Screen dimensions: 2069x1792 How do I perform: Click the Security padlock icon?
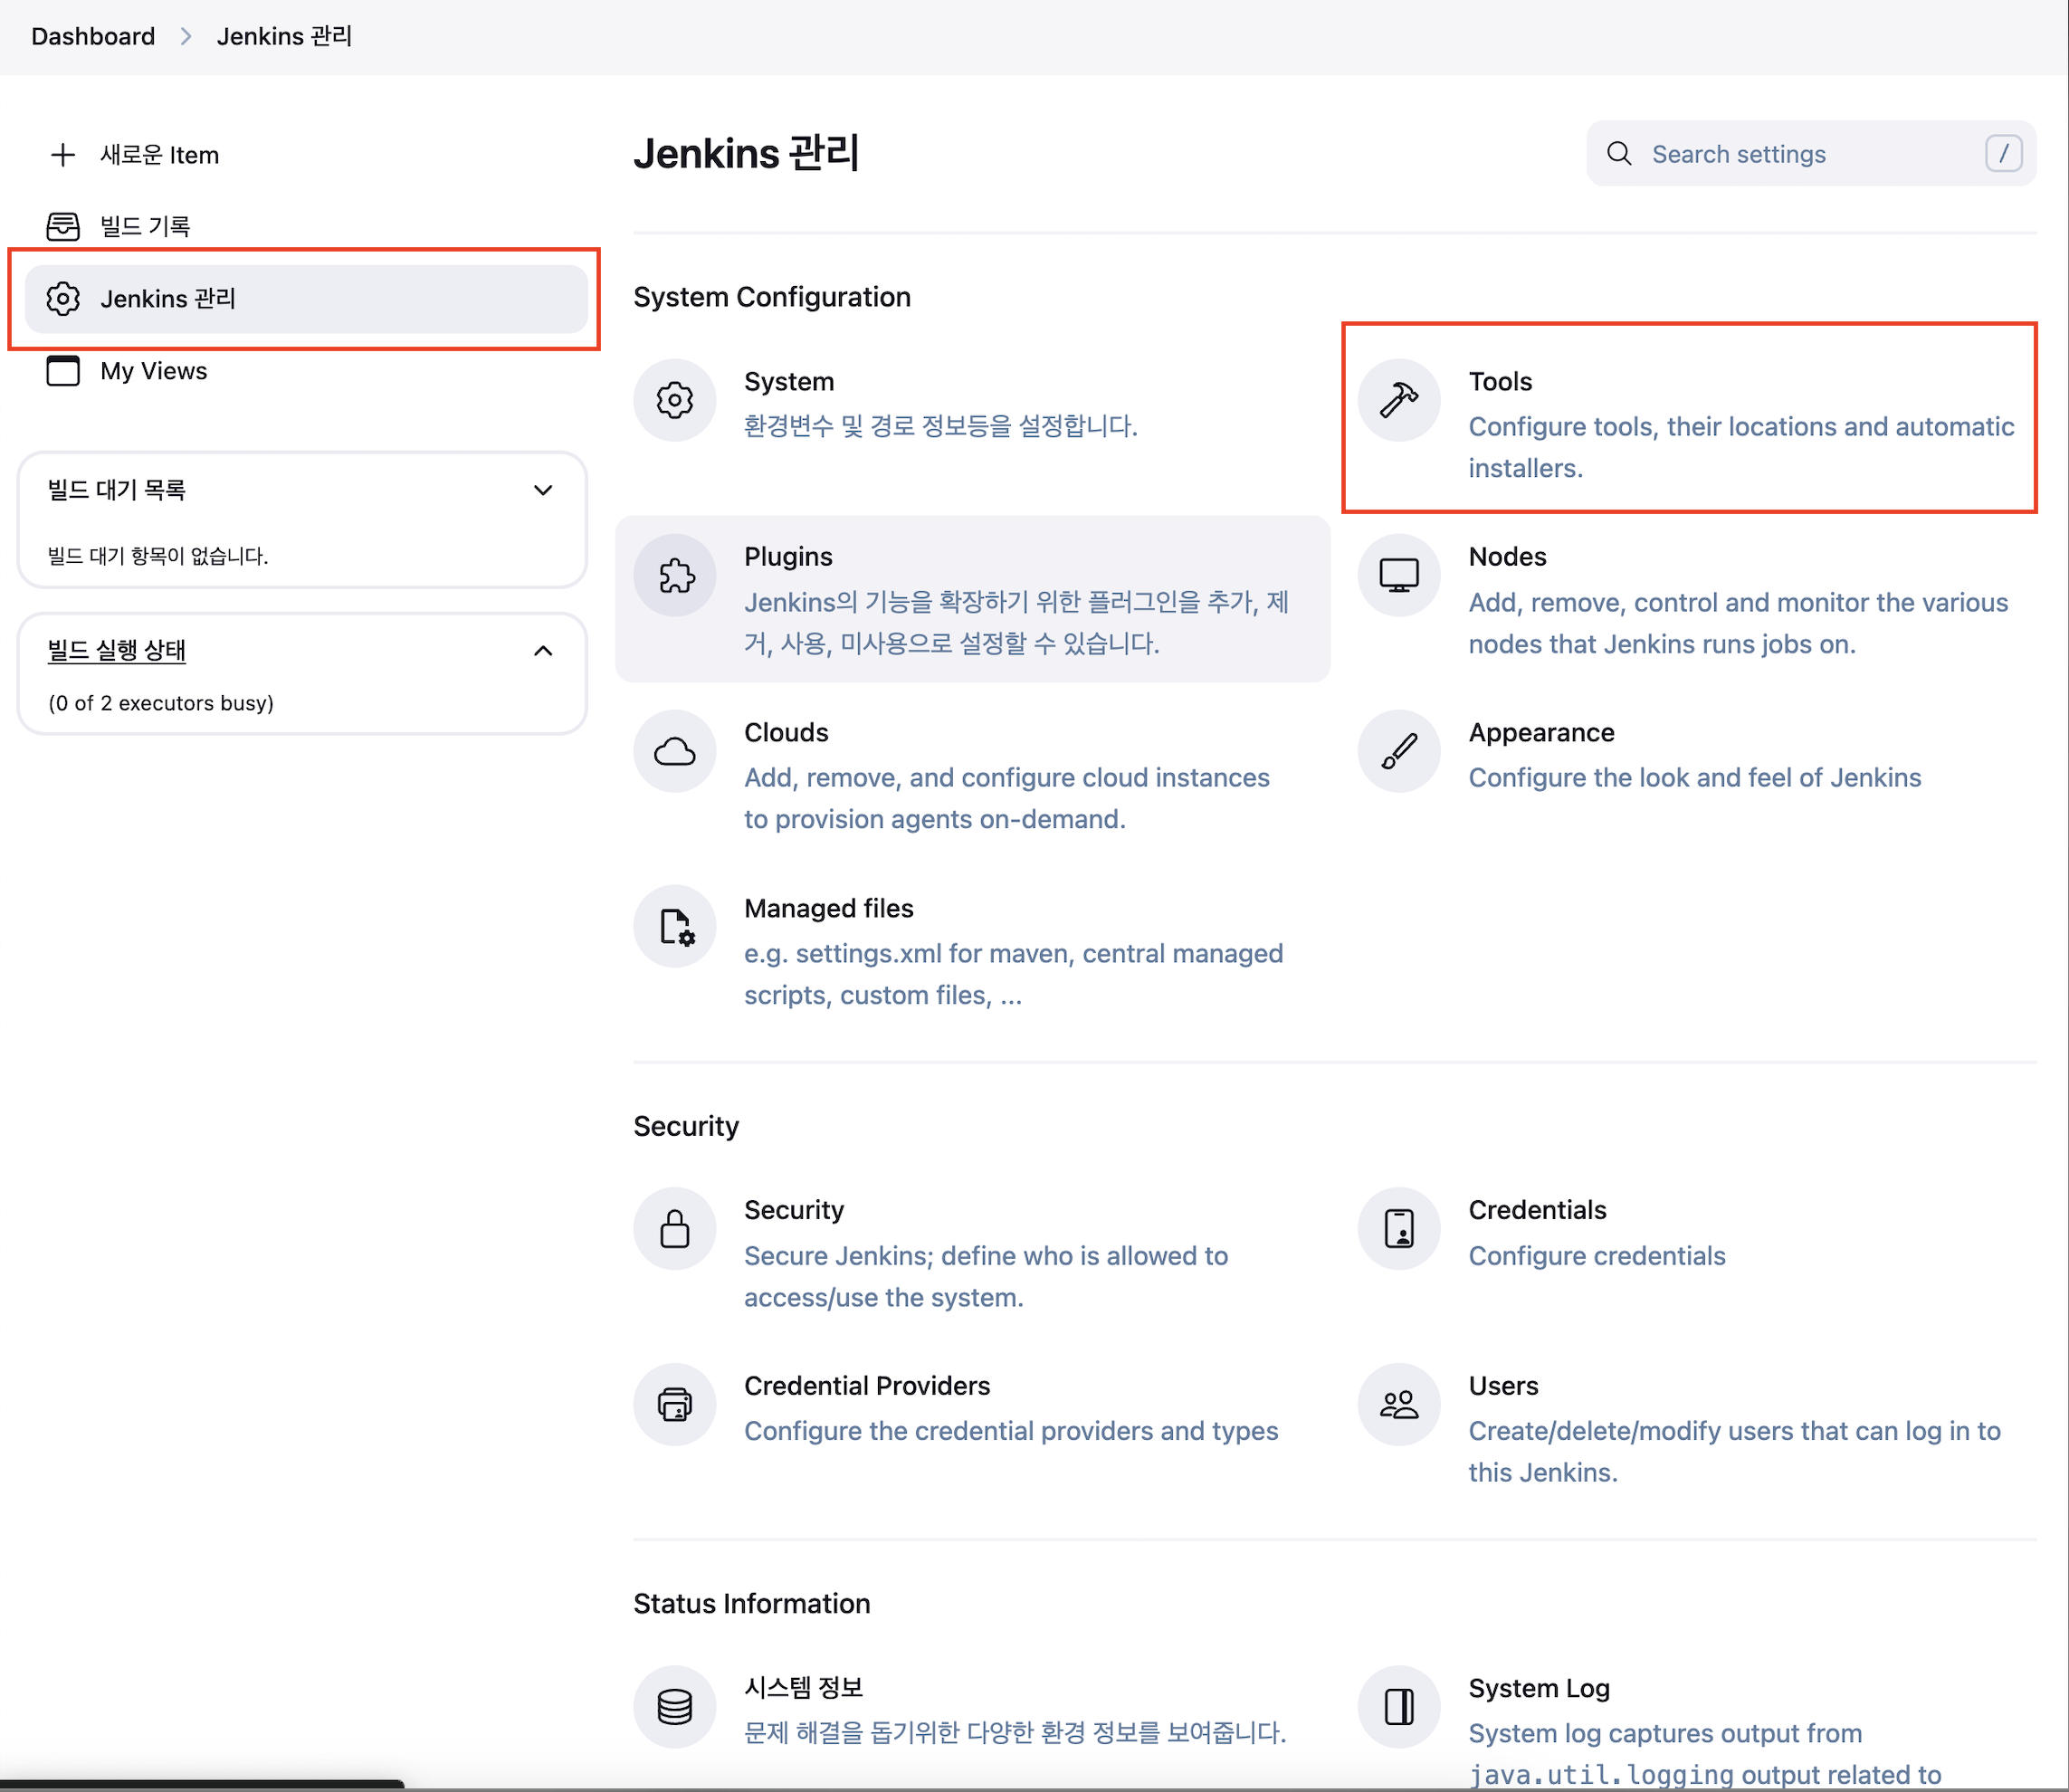click(675, 1228)
